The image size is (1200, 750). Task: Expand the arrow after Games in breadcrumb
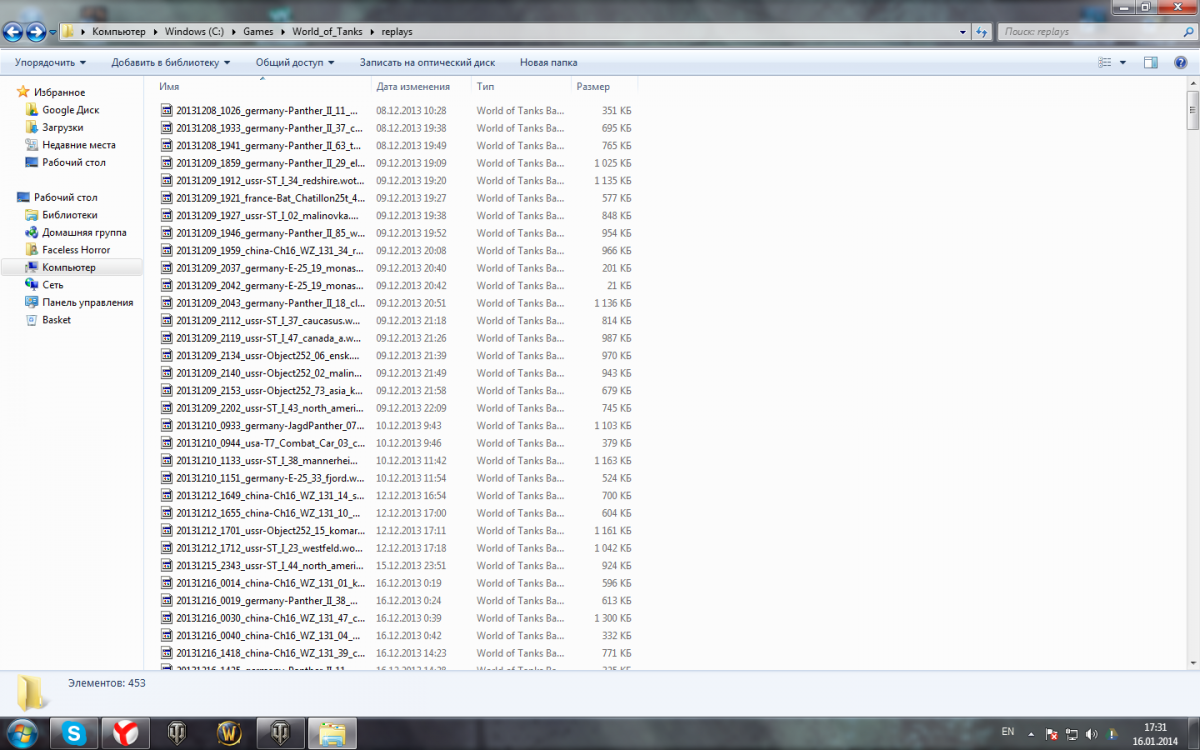click(x=282, y=32)
